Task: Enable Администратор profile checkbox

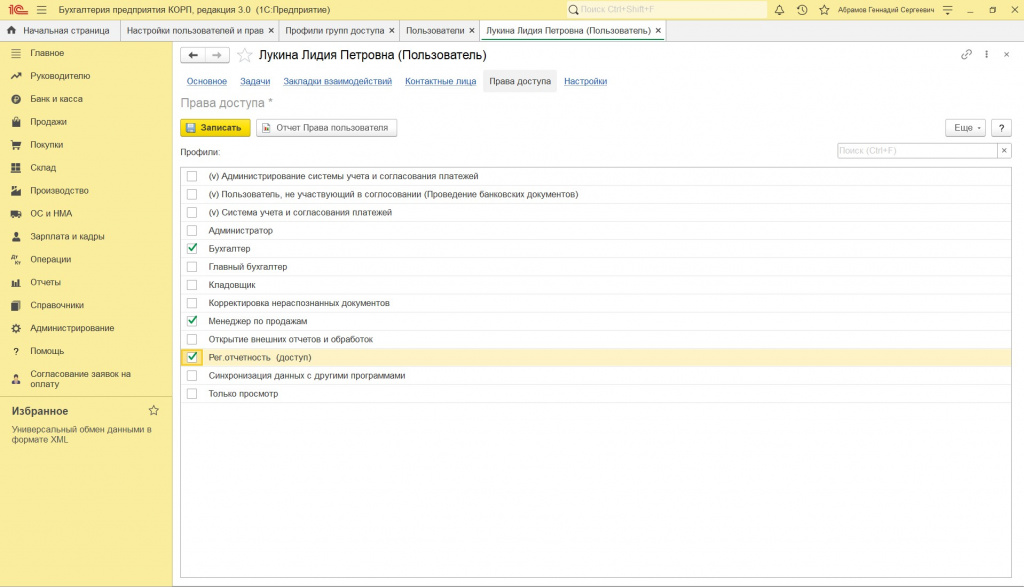Action: 191,230
